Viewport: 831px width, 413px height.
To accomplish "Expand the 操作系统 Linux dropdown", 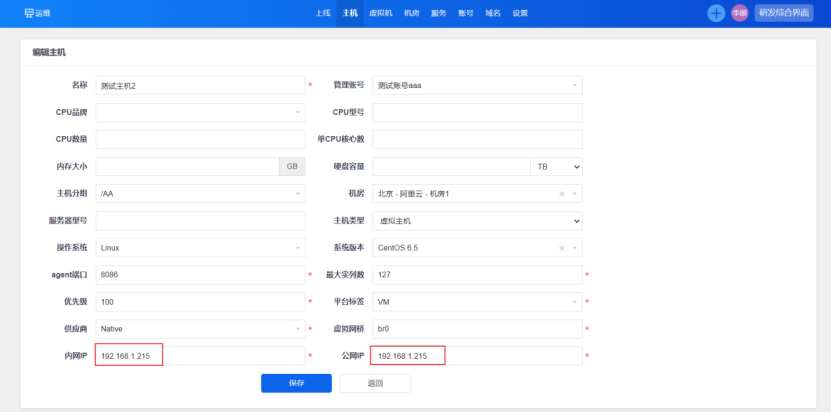I will point(200,248).
